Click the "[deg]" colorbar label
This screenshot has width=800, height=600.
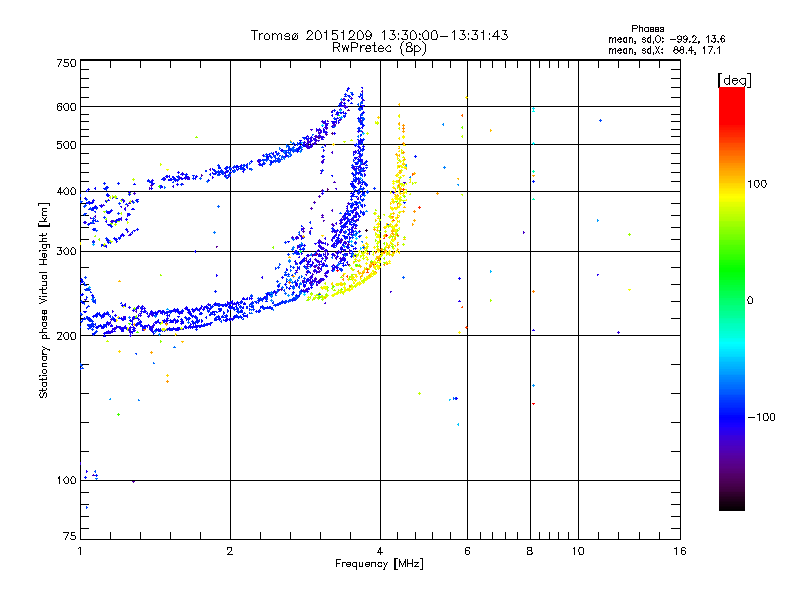click(734, 80)
